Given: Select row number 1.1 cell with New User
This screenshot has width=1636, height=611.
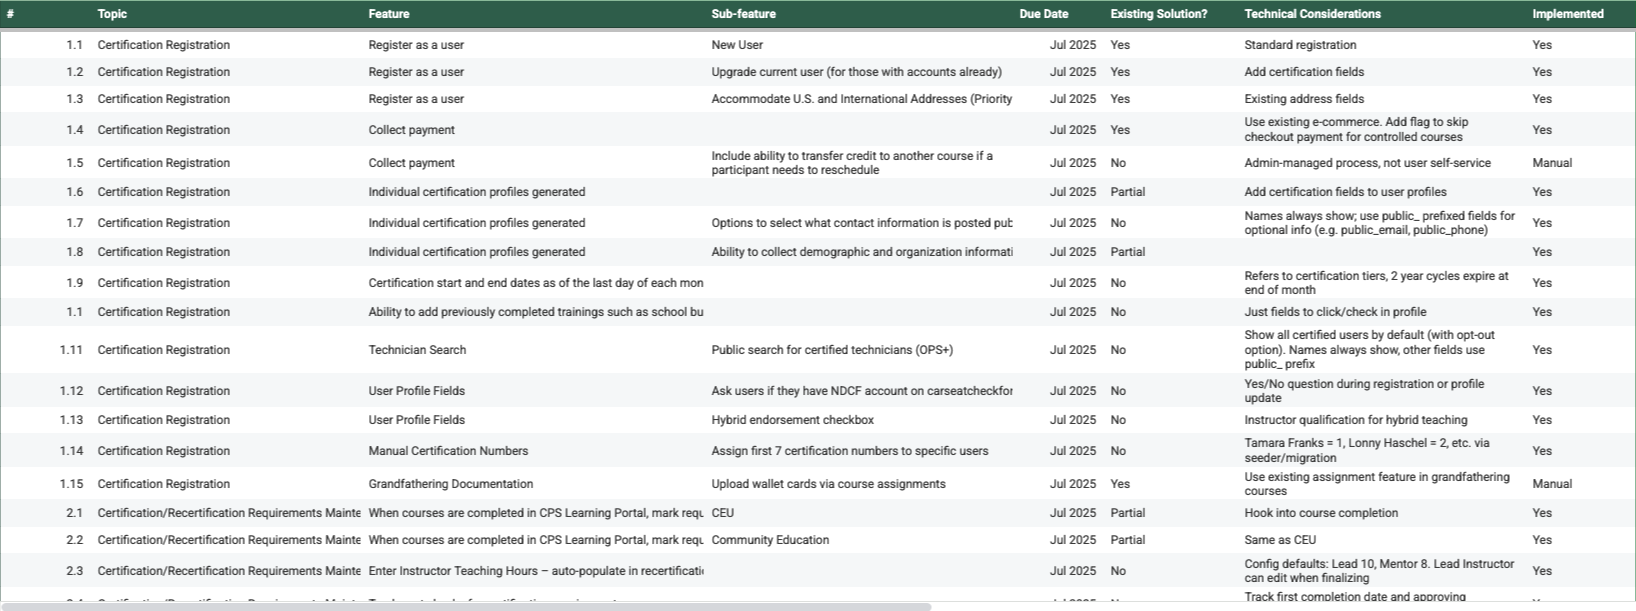Looking at the screenshot, I should point(75,45).
